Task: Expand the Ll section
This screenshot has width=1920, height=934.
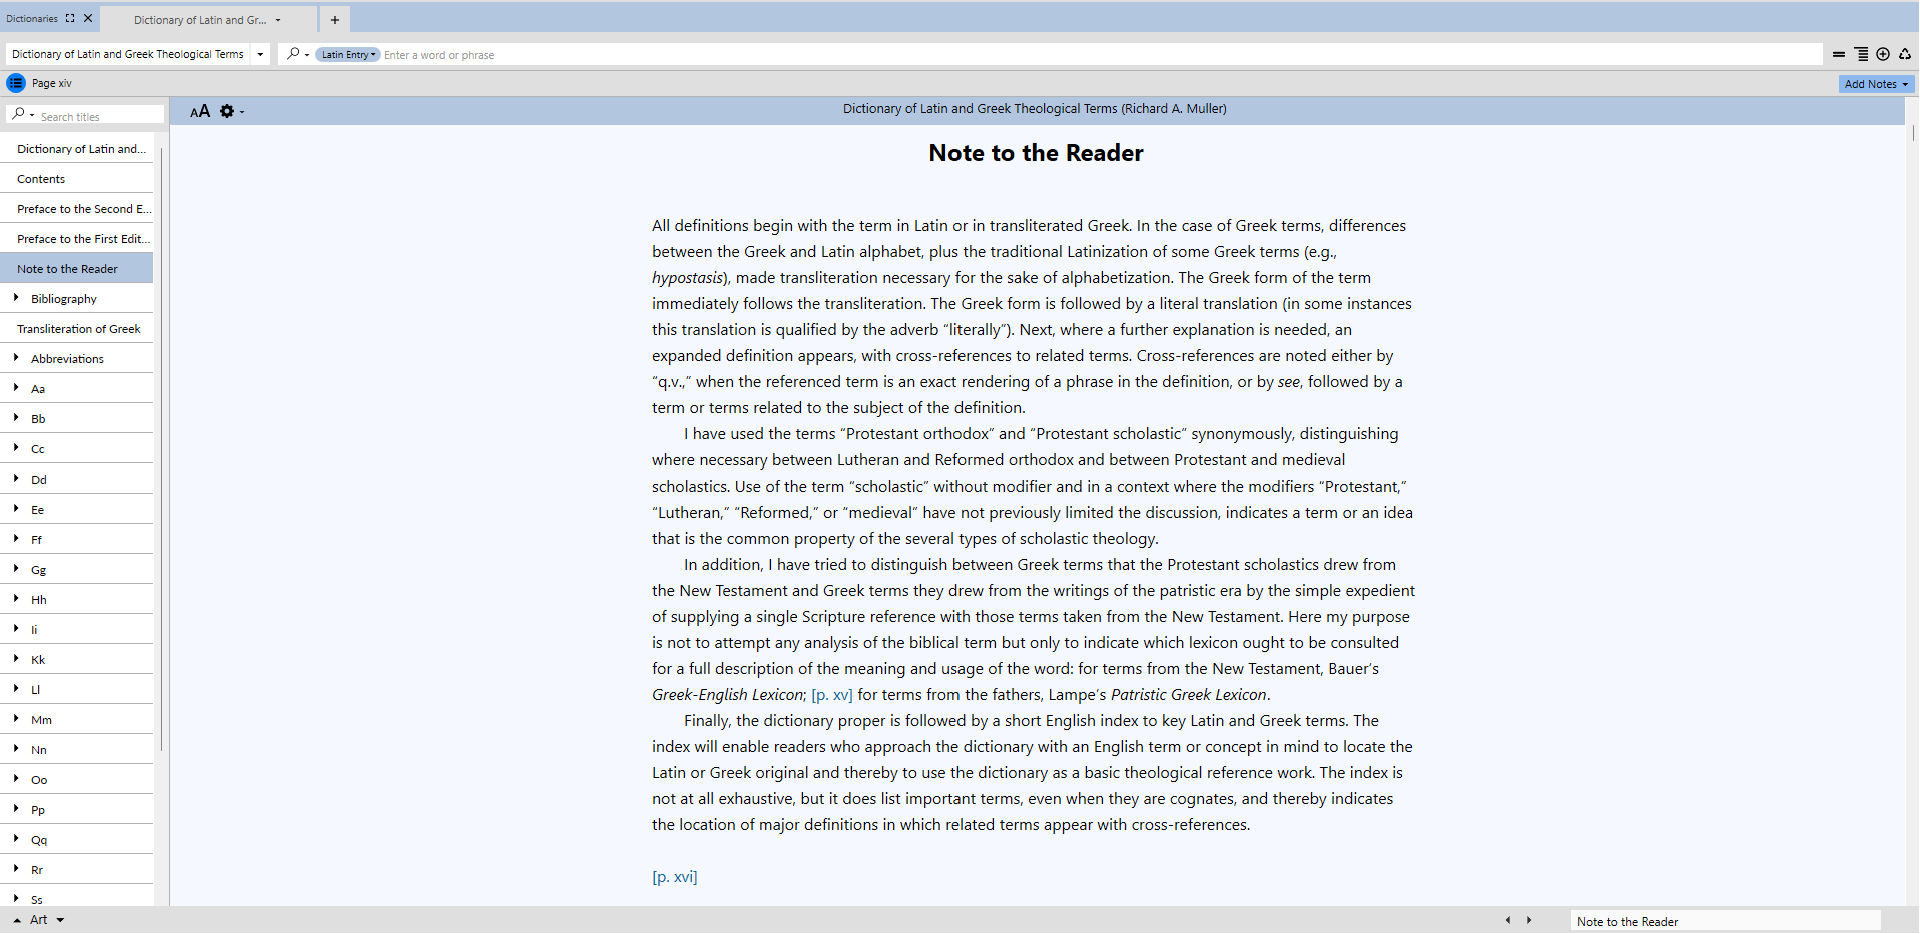Action: click(x=16, y=689)
